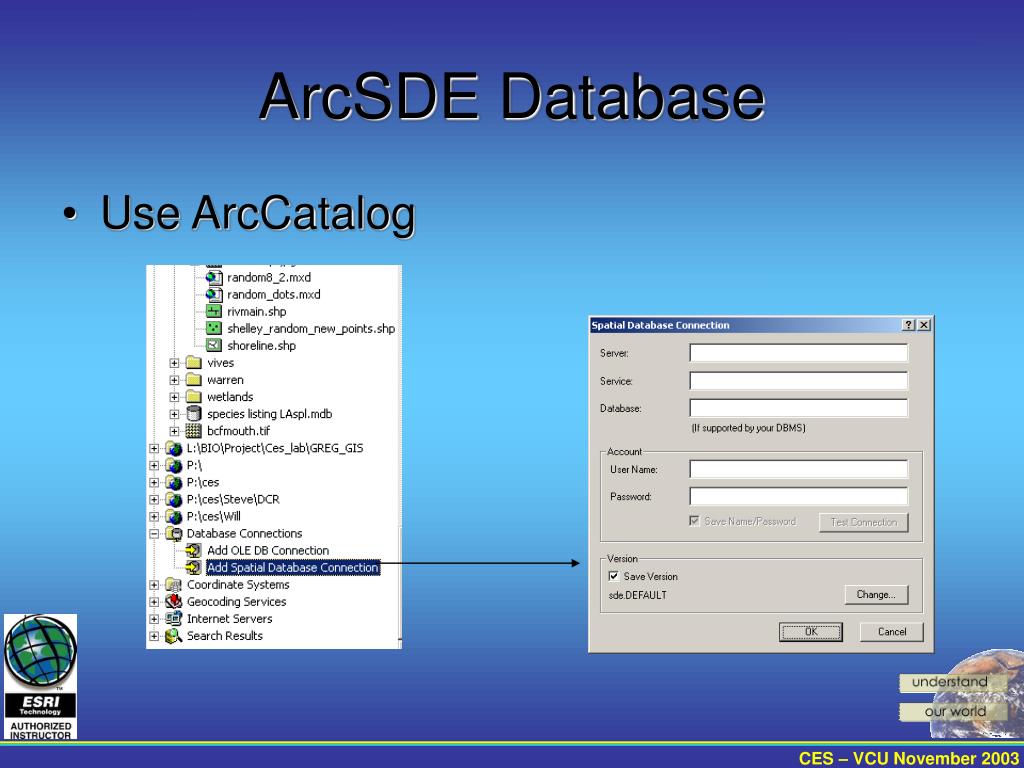Image resolution: width=1024 pixels, height=768 pixels.
Task: Click the shelley_random_new_points.shp point shapefile icon
Action: (214, 328)
